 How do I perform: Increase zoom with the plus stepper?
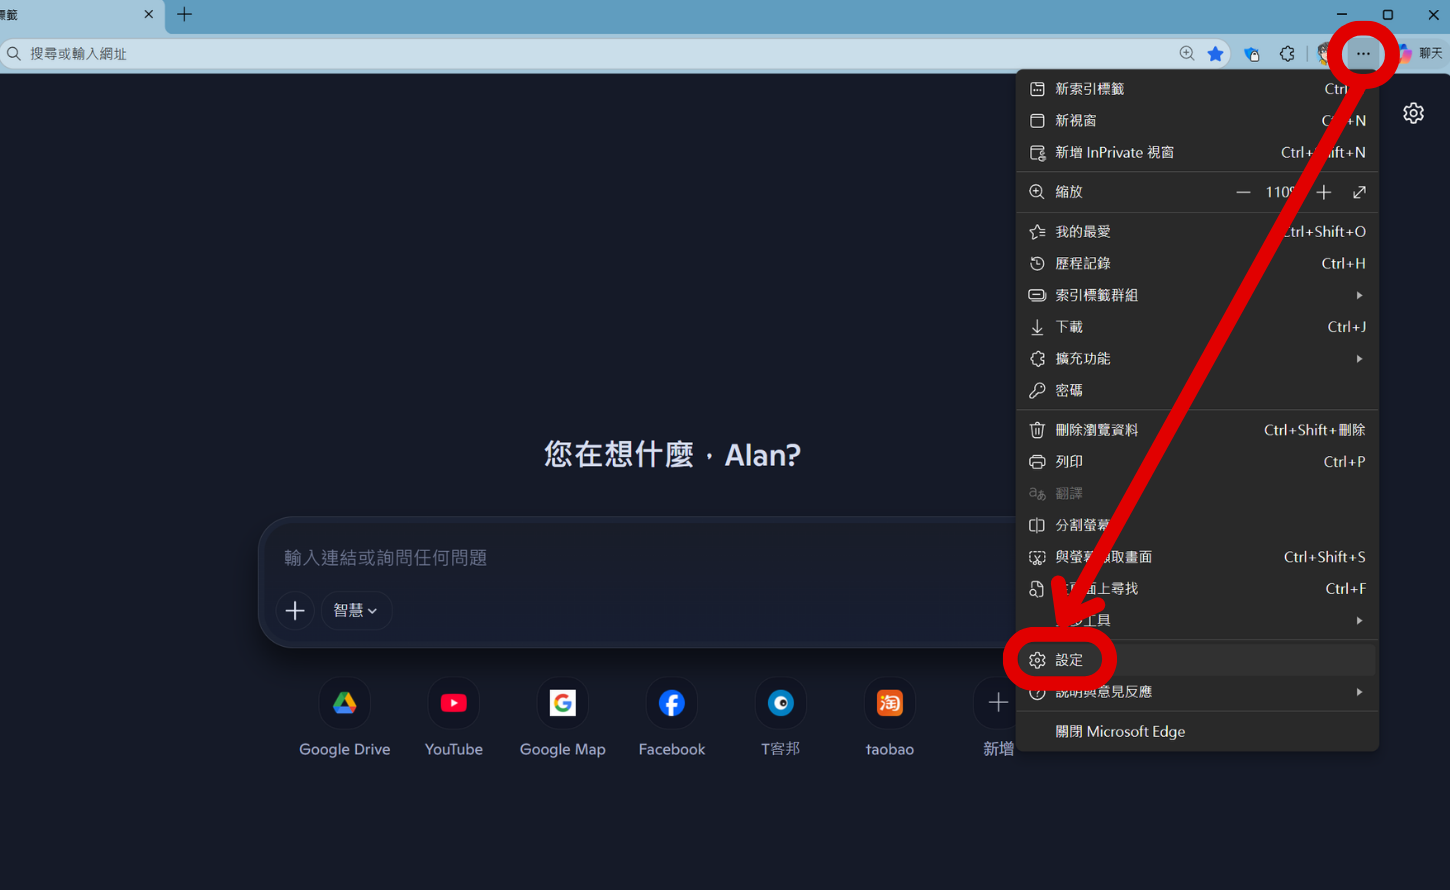pos(1323,191)
